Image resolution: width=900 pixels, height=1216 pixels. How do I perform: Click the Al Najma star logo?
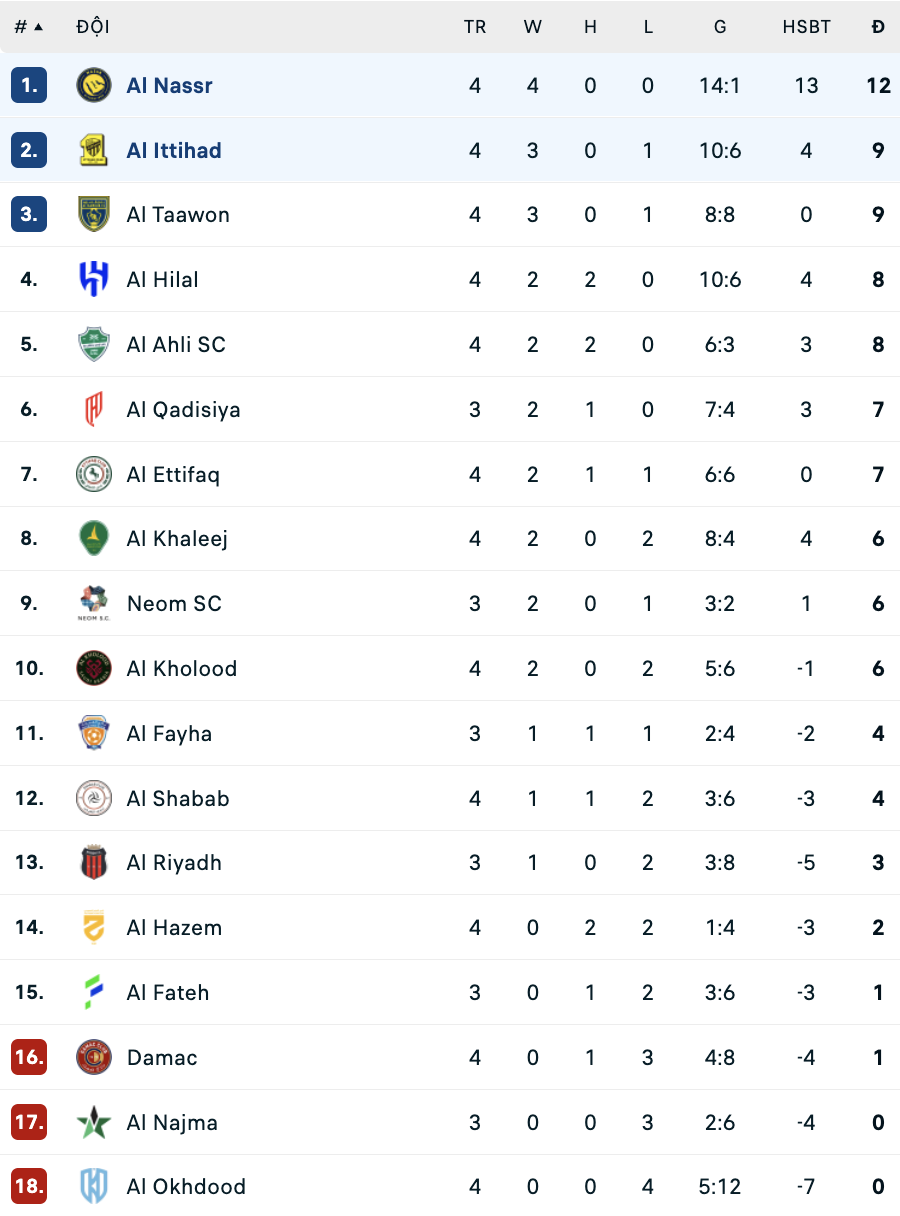(94, 1122)
